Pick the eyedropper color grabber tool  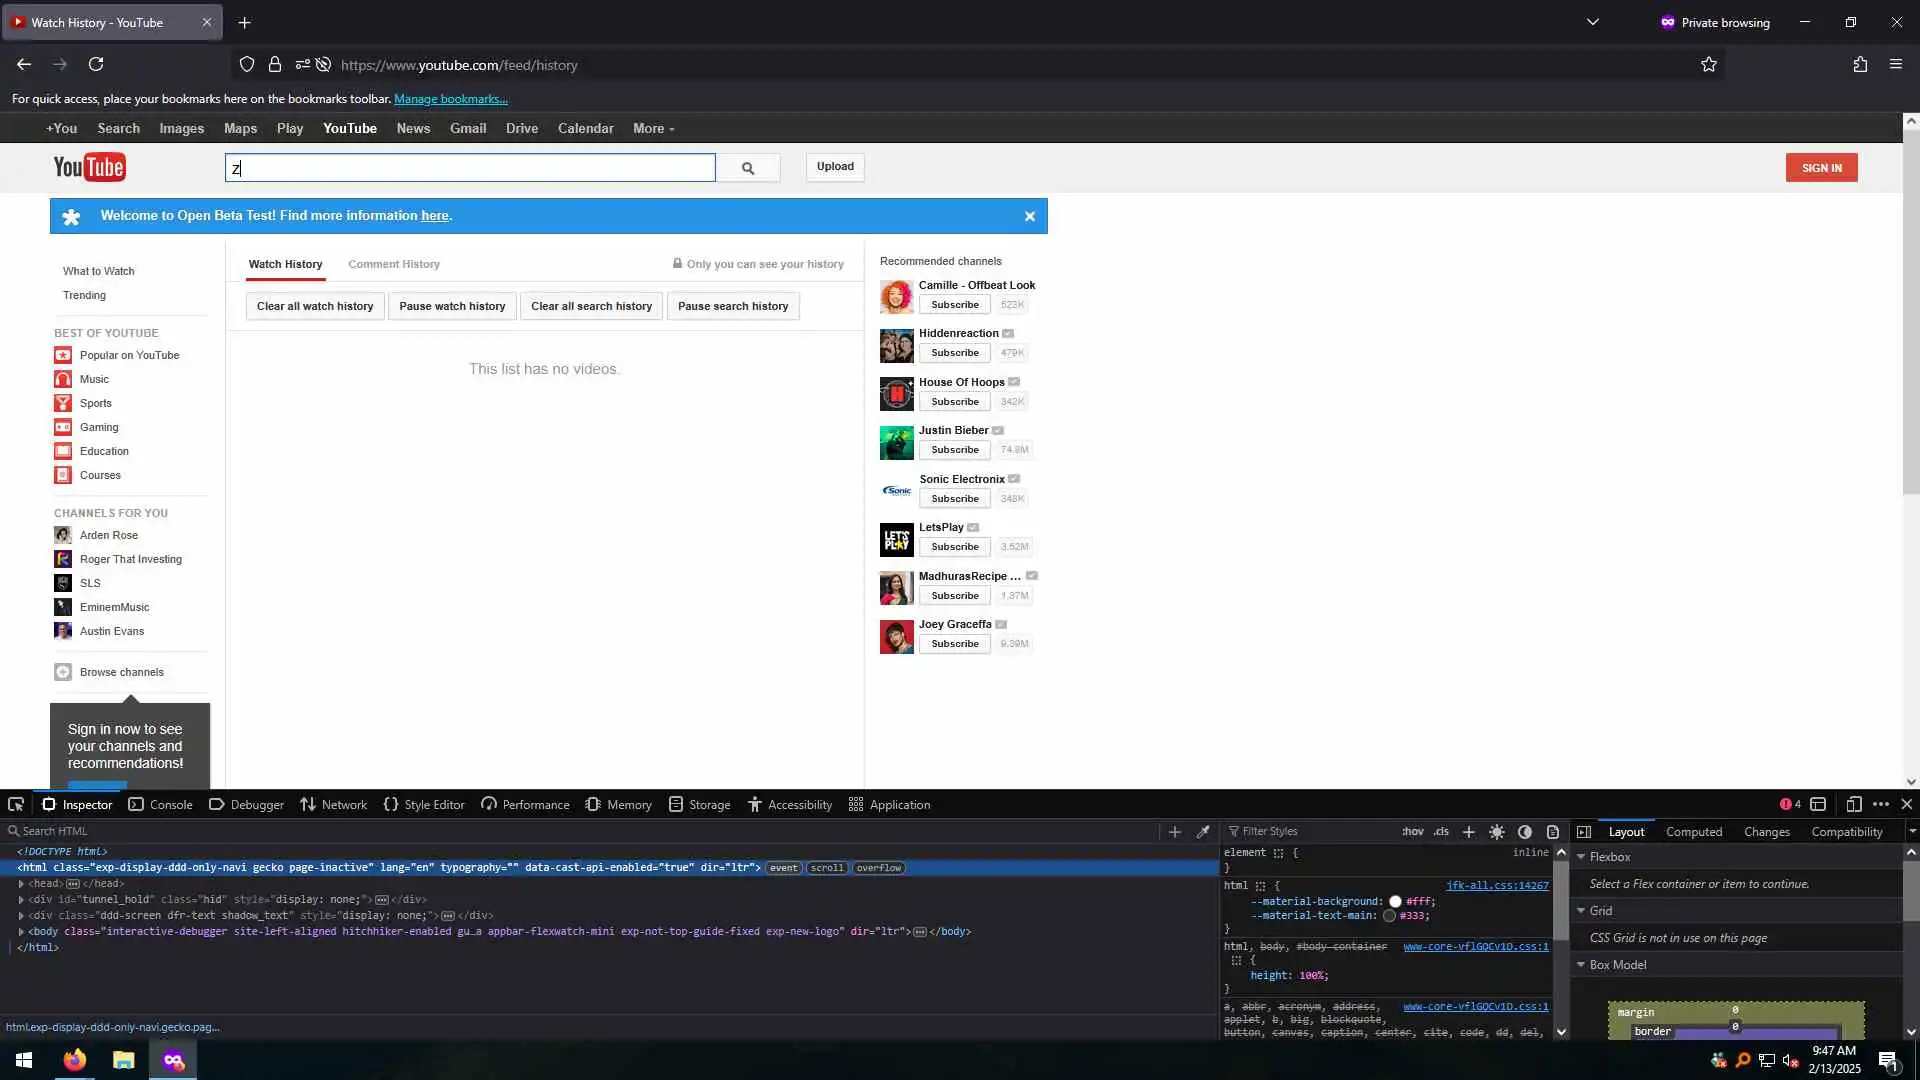1203,831
